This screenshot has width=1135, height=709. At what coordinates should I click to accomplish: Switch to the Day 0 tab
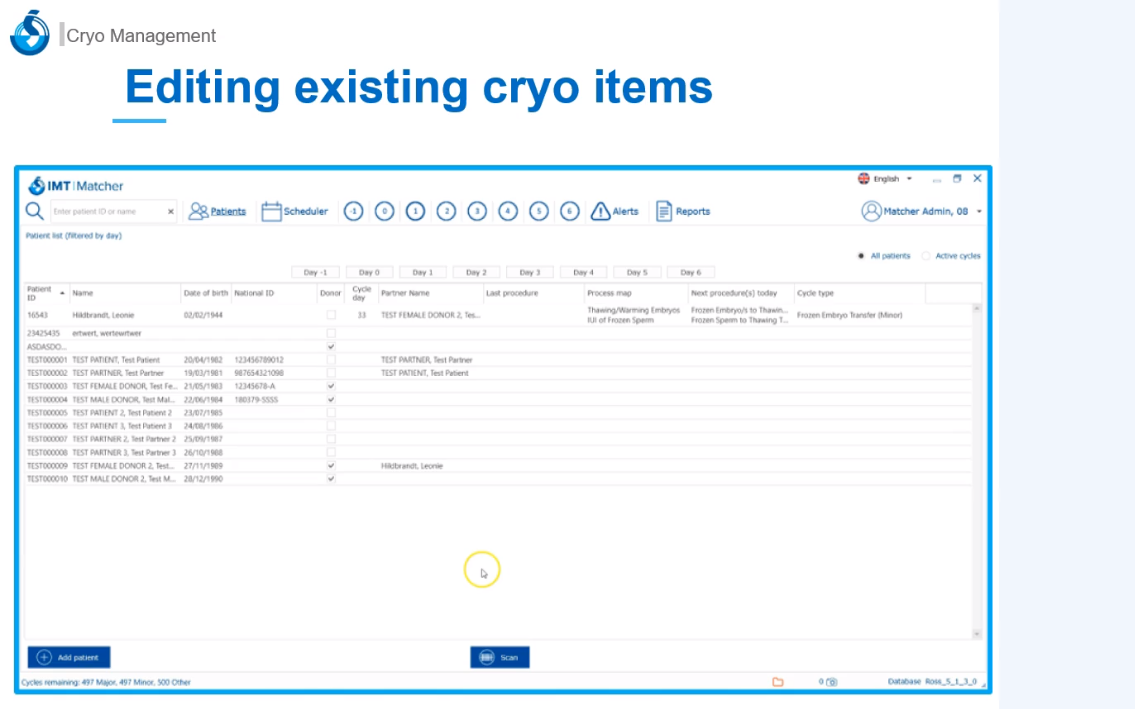369,272
